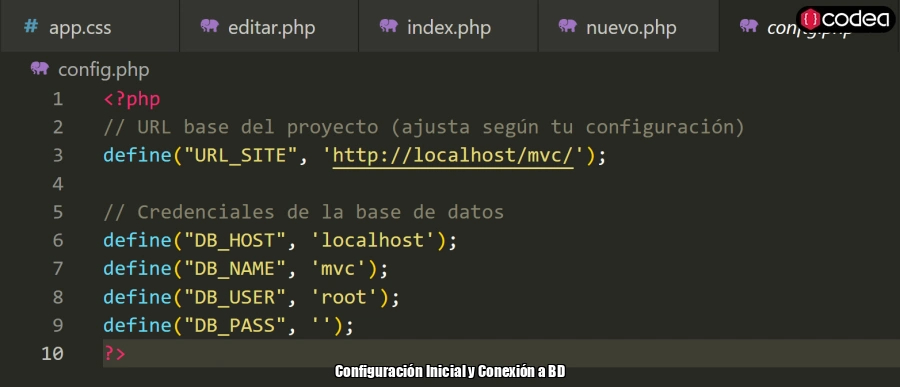
Task: Click line number 10 in the gutter
Action: tap(52, 354)
